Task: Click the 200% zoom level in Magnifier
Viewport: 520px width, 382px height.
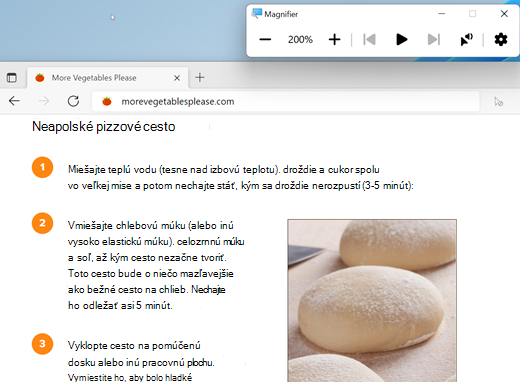Action: pyautogui.click(x=300, y=40)
